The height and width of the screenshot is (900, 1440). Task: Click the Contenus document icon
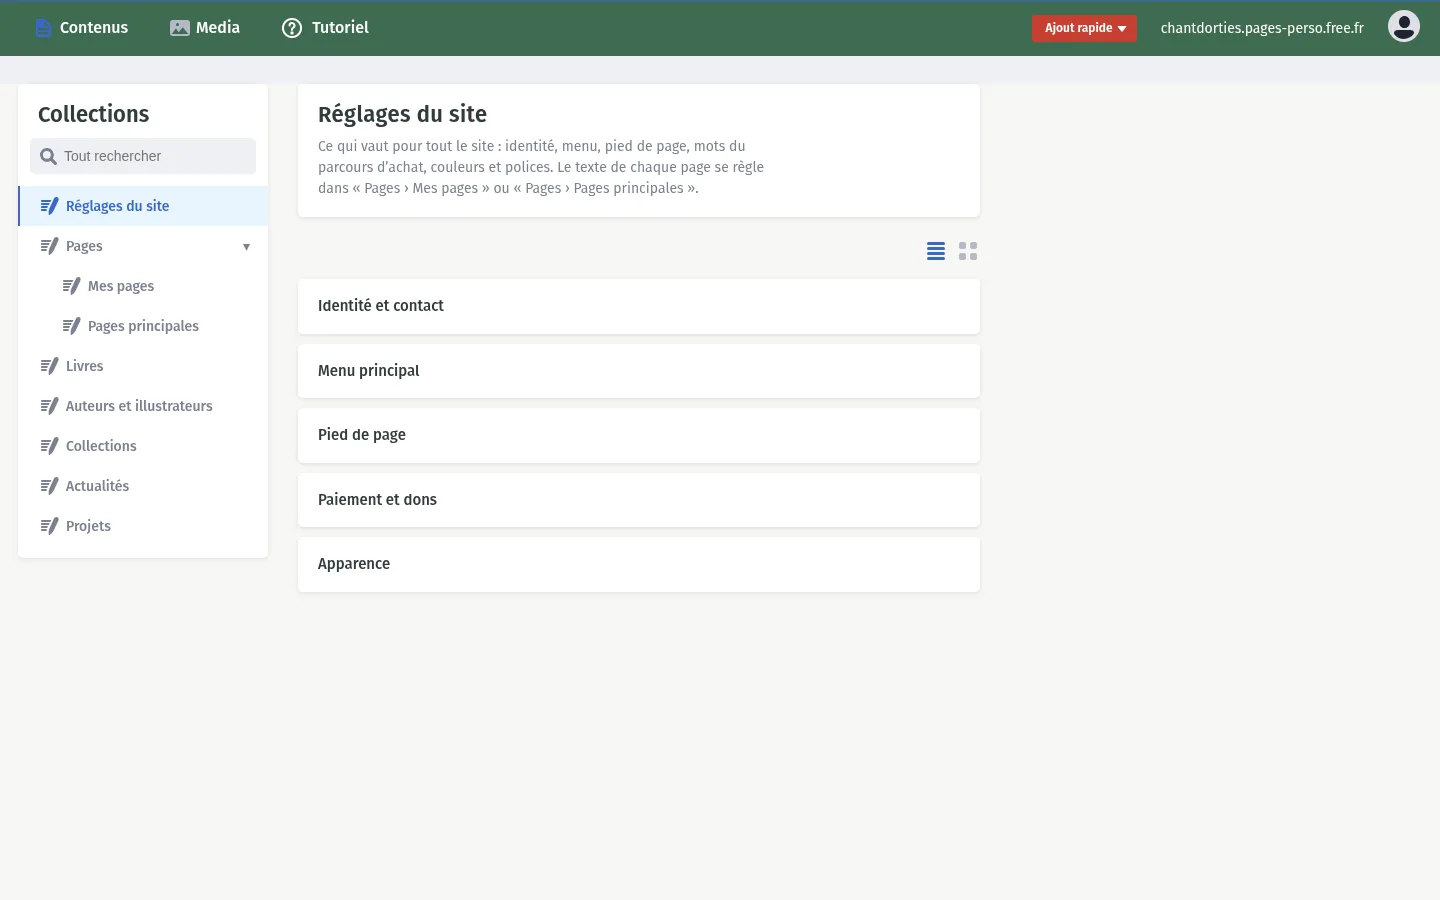click(x=43, y=28)
